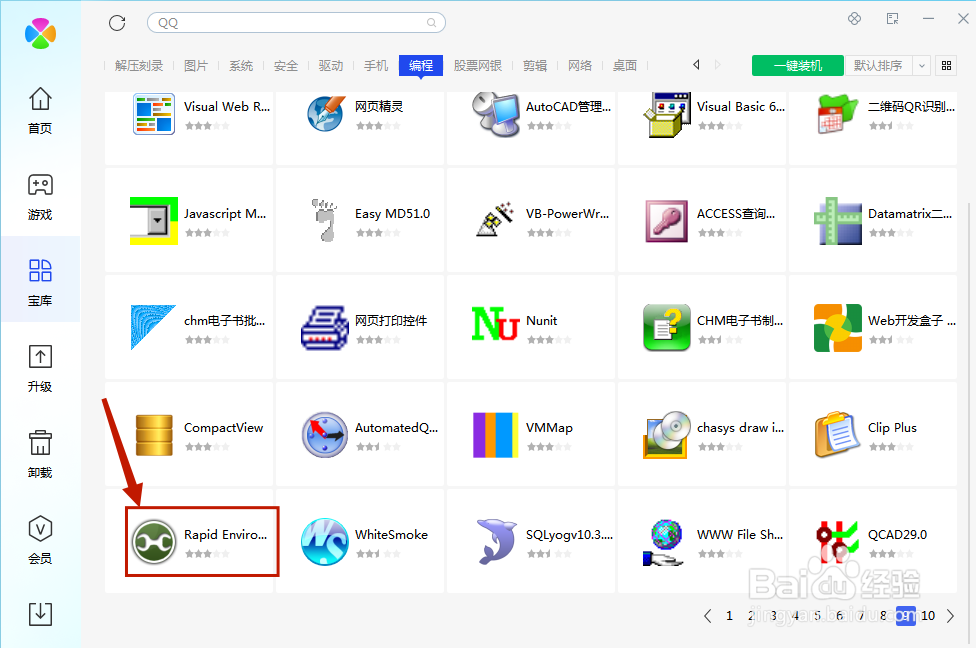Switch to the 手机 category tab
Viewport: 976px width, 648px height.
pyautogui.click(x=376, y=65)
